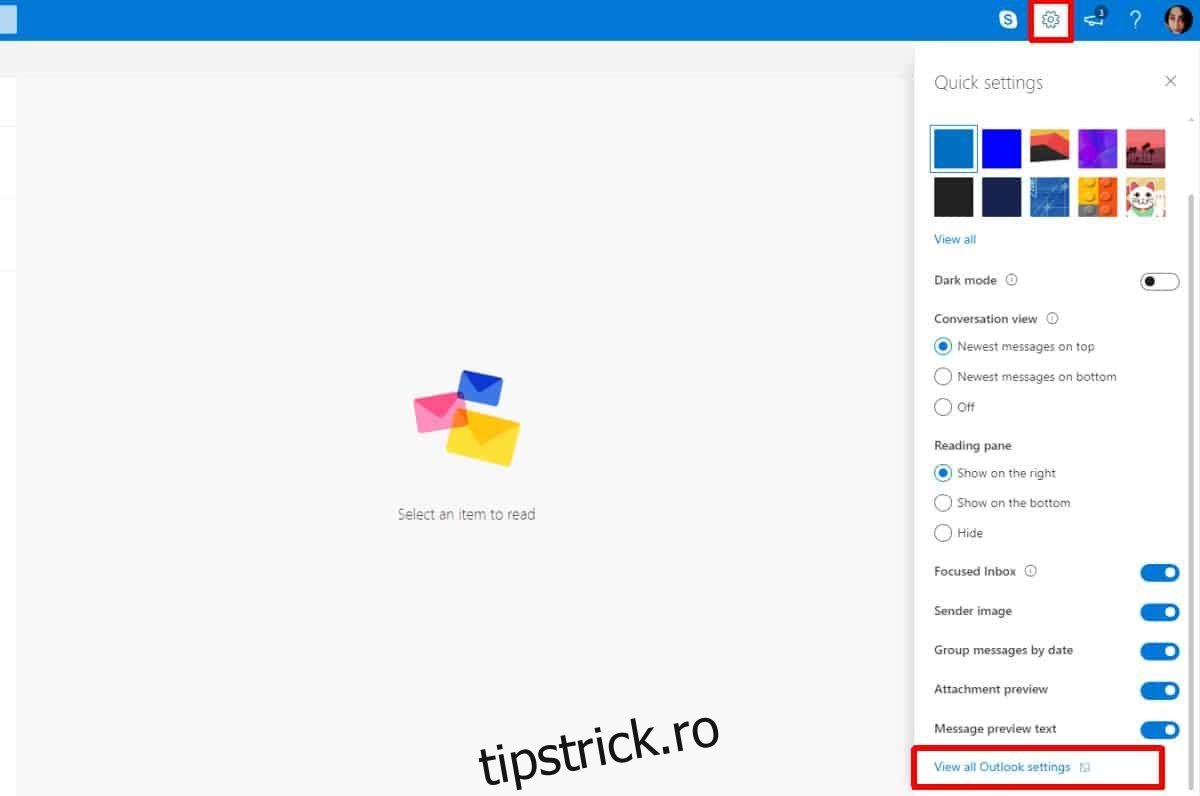Click the Focused Inbox info icon
The width and height of the screenshot is (1200, 796).
click(1031, 571)
